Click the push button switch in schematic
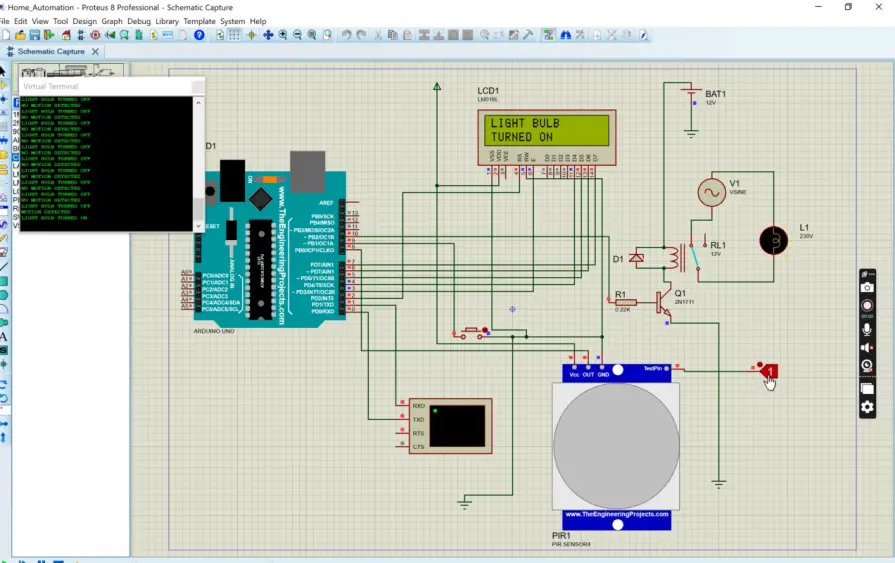This screenshot has height=563, width=895. tap(471, 333)
